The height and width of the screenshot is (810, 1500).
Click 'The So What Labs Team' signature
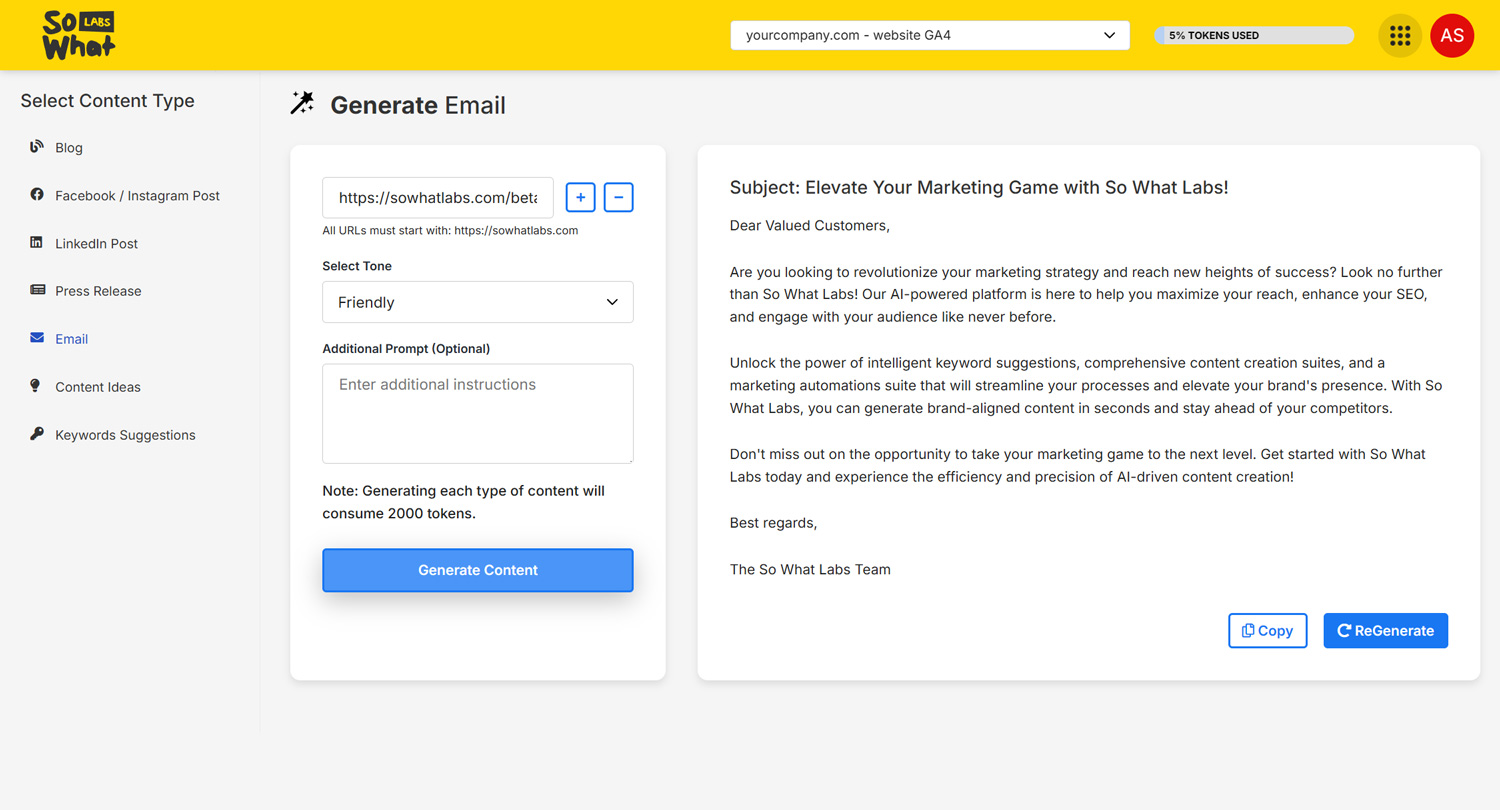coord(810,570)
